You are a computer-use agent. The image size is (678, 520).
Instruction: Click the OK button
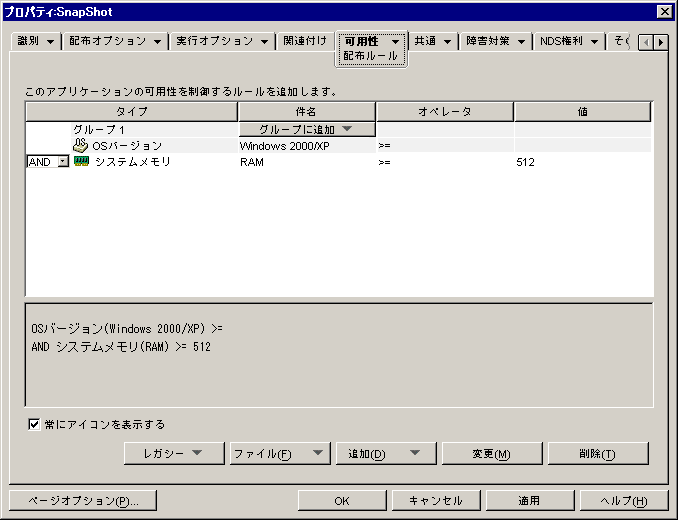click(x=341, y=500)
